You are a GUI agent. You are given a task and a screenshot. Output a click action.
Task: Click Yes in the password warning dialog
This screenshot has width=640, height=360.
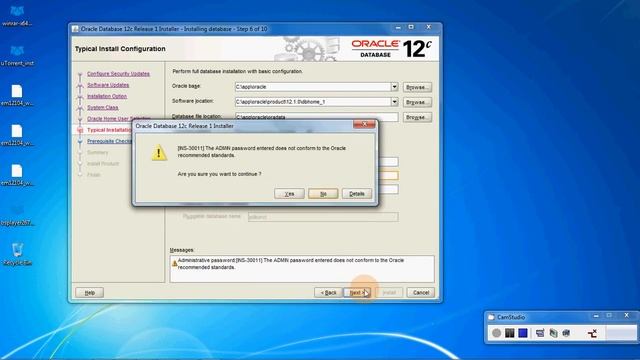coord(289,193)
